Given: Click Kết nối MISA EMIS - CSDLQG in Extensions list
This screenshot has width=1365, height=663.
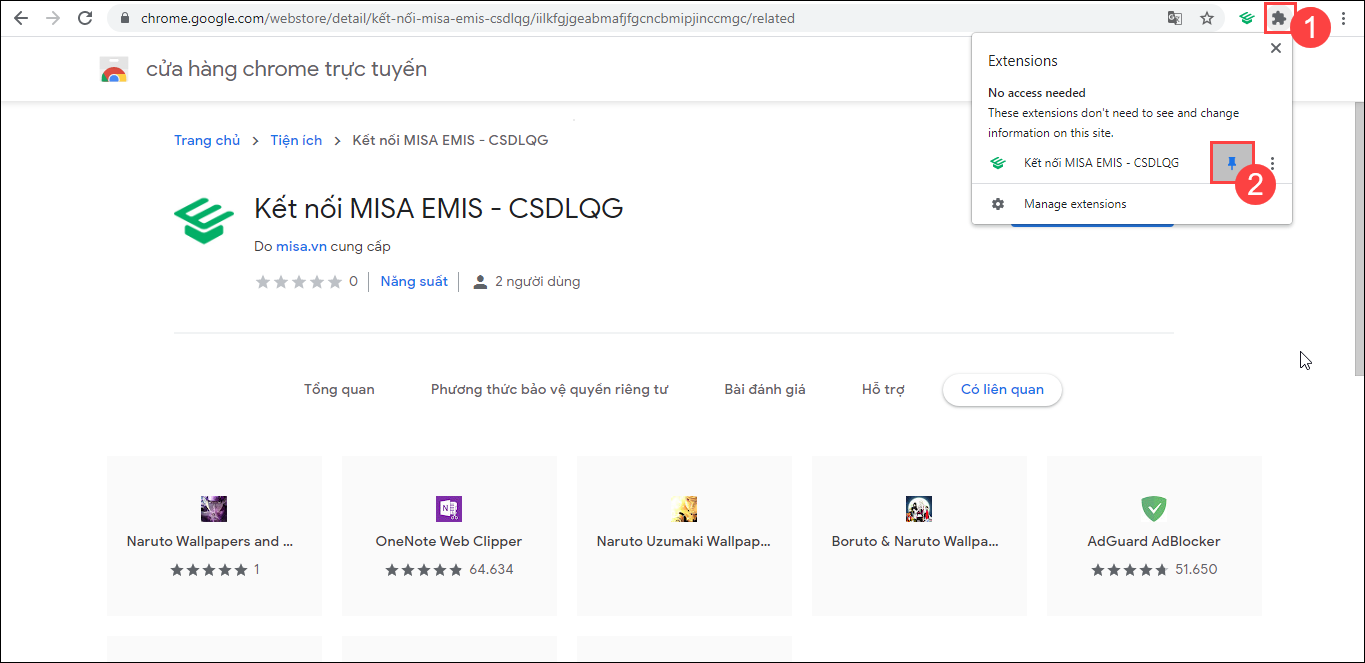Looking at the screenshot, I should [1101, 163].
